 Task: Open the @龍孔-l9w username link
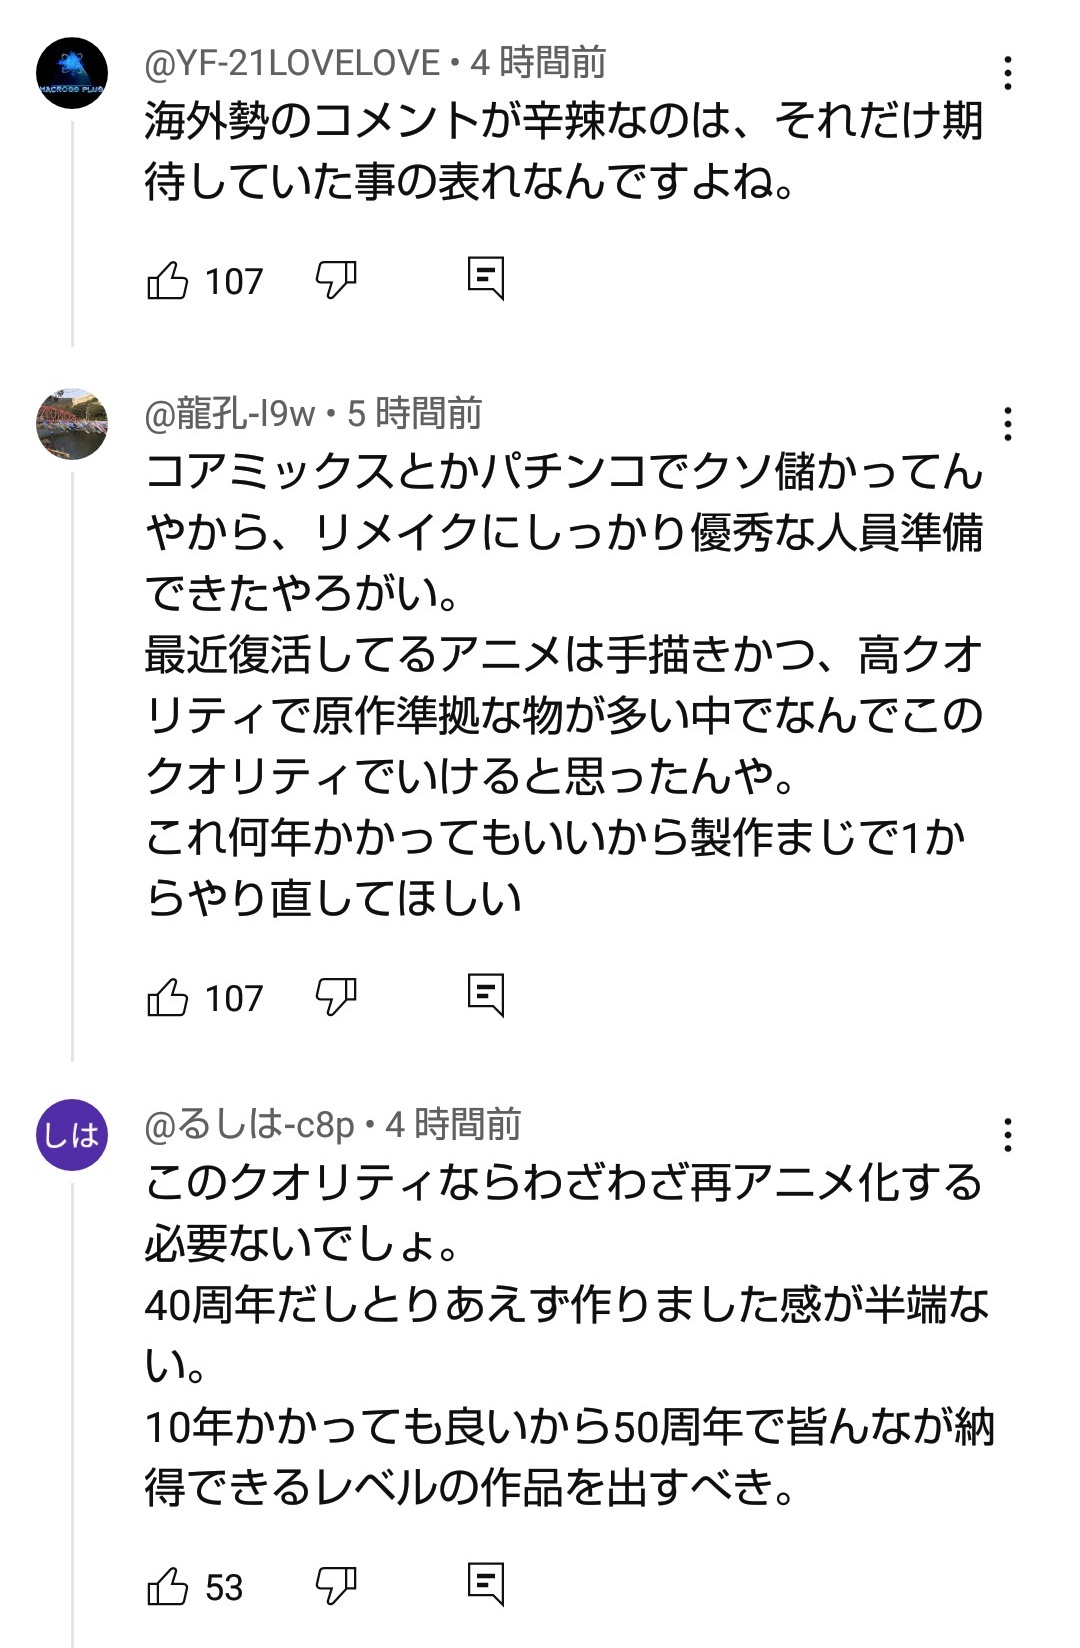click(230, 414)
